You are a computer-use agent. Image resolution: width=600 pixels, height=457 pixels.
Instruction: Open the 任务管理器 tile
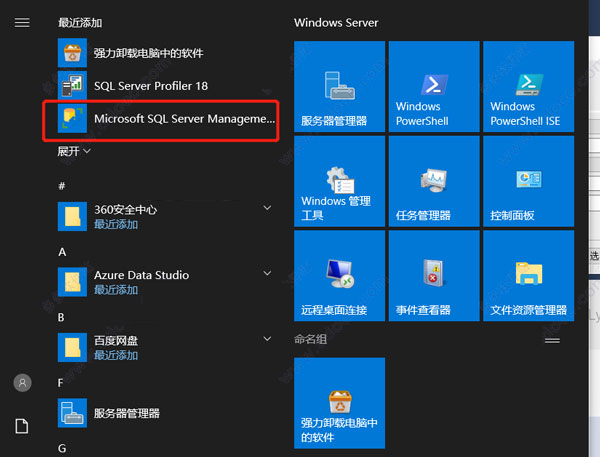[434, 181]
